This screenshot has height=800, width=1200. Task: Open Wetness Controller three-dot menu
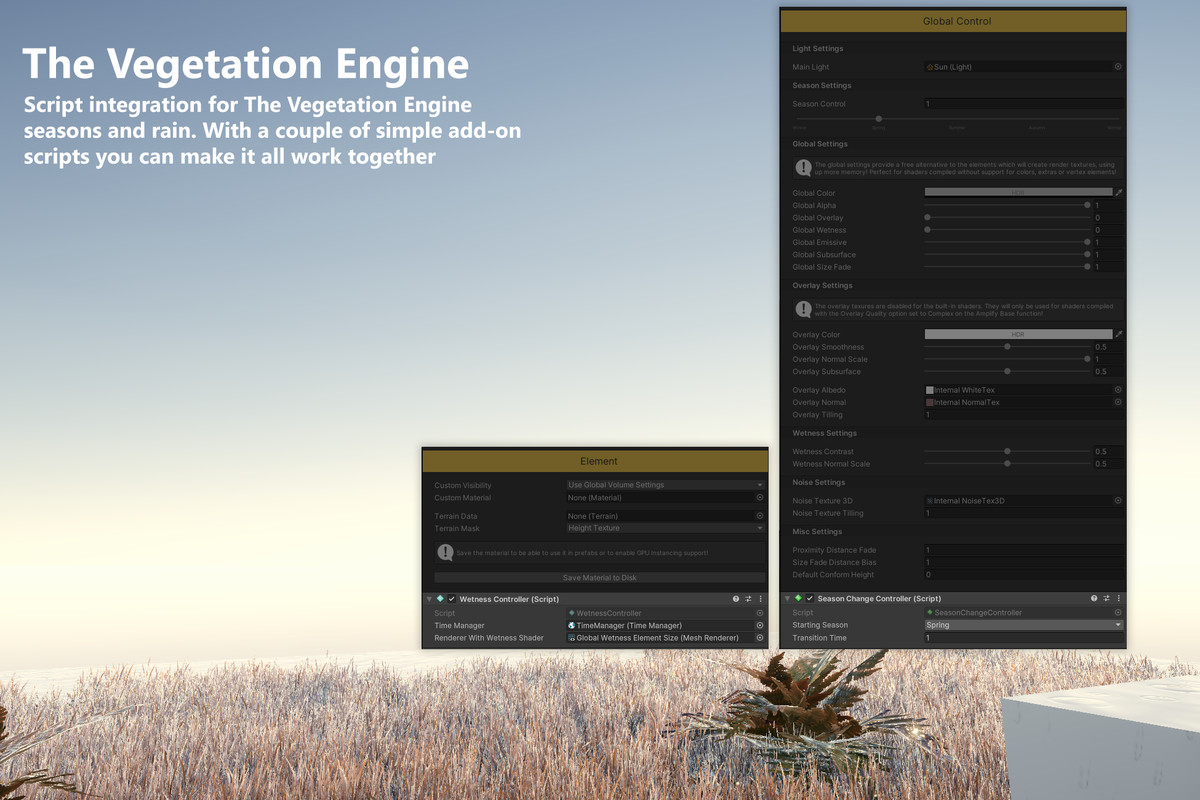coord(760,599)
